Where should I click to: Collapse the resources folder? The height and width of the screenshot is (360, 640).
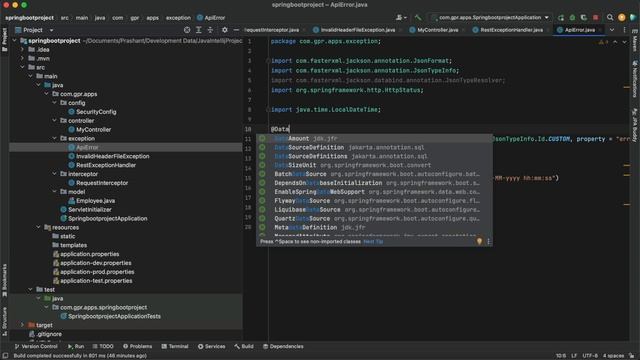coord(38,227)
